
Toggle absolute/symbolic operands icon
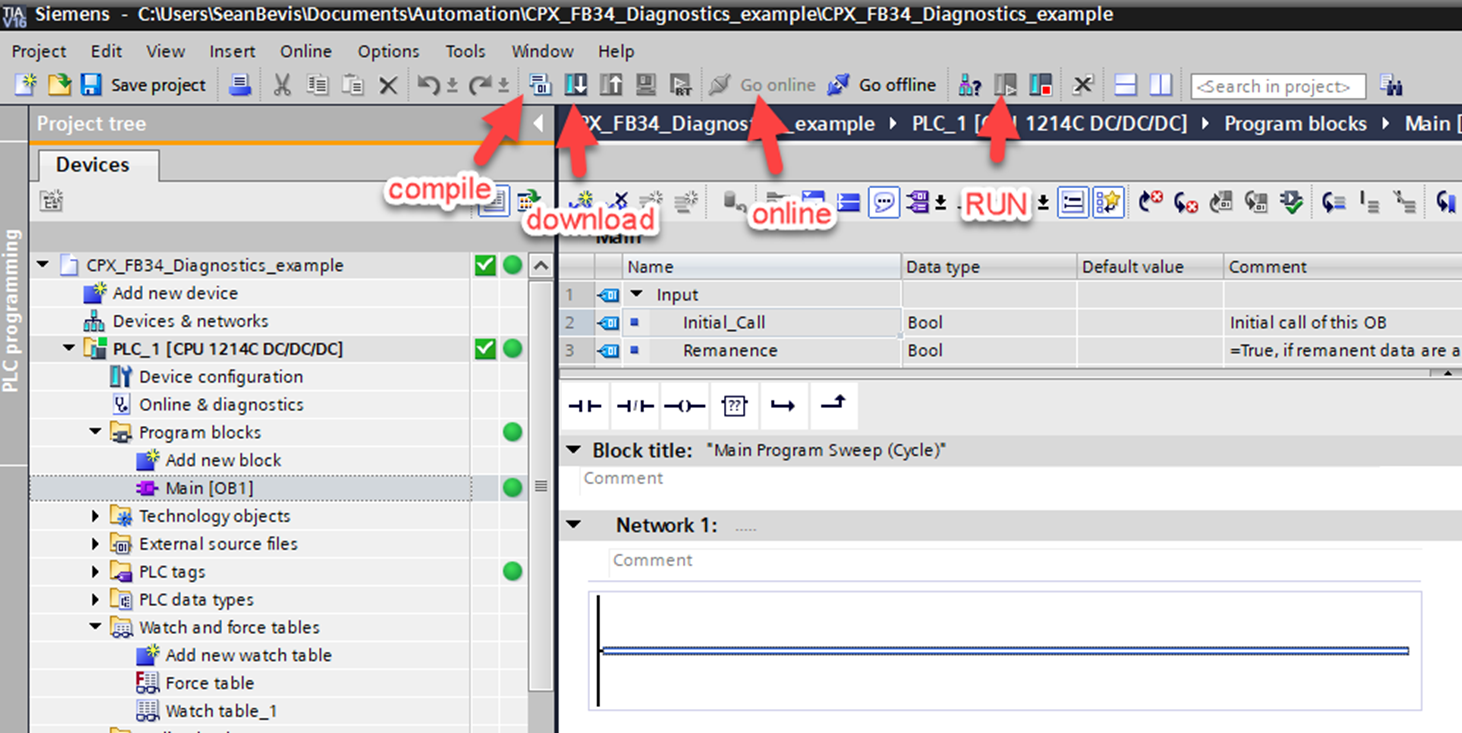click(x=919, y=203)
